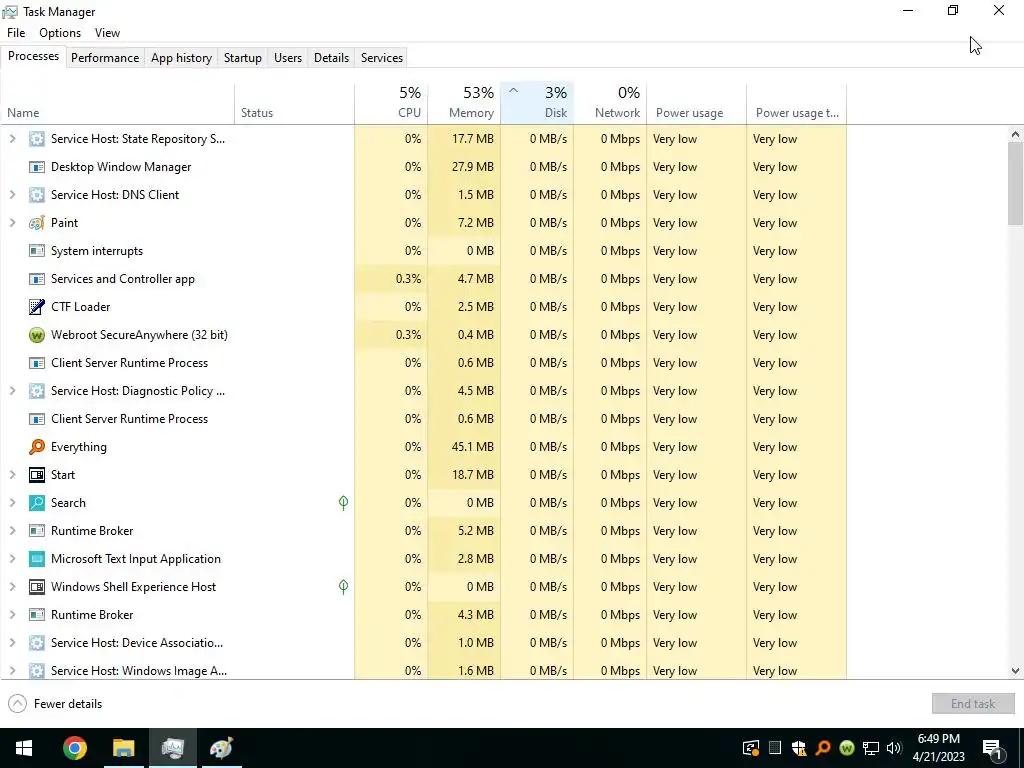Viewport: 1024px width, 768px height.
Task: Open File Explorer from the taskbar
Action: [x=123, y=748]
